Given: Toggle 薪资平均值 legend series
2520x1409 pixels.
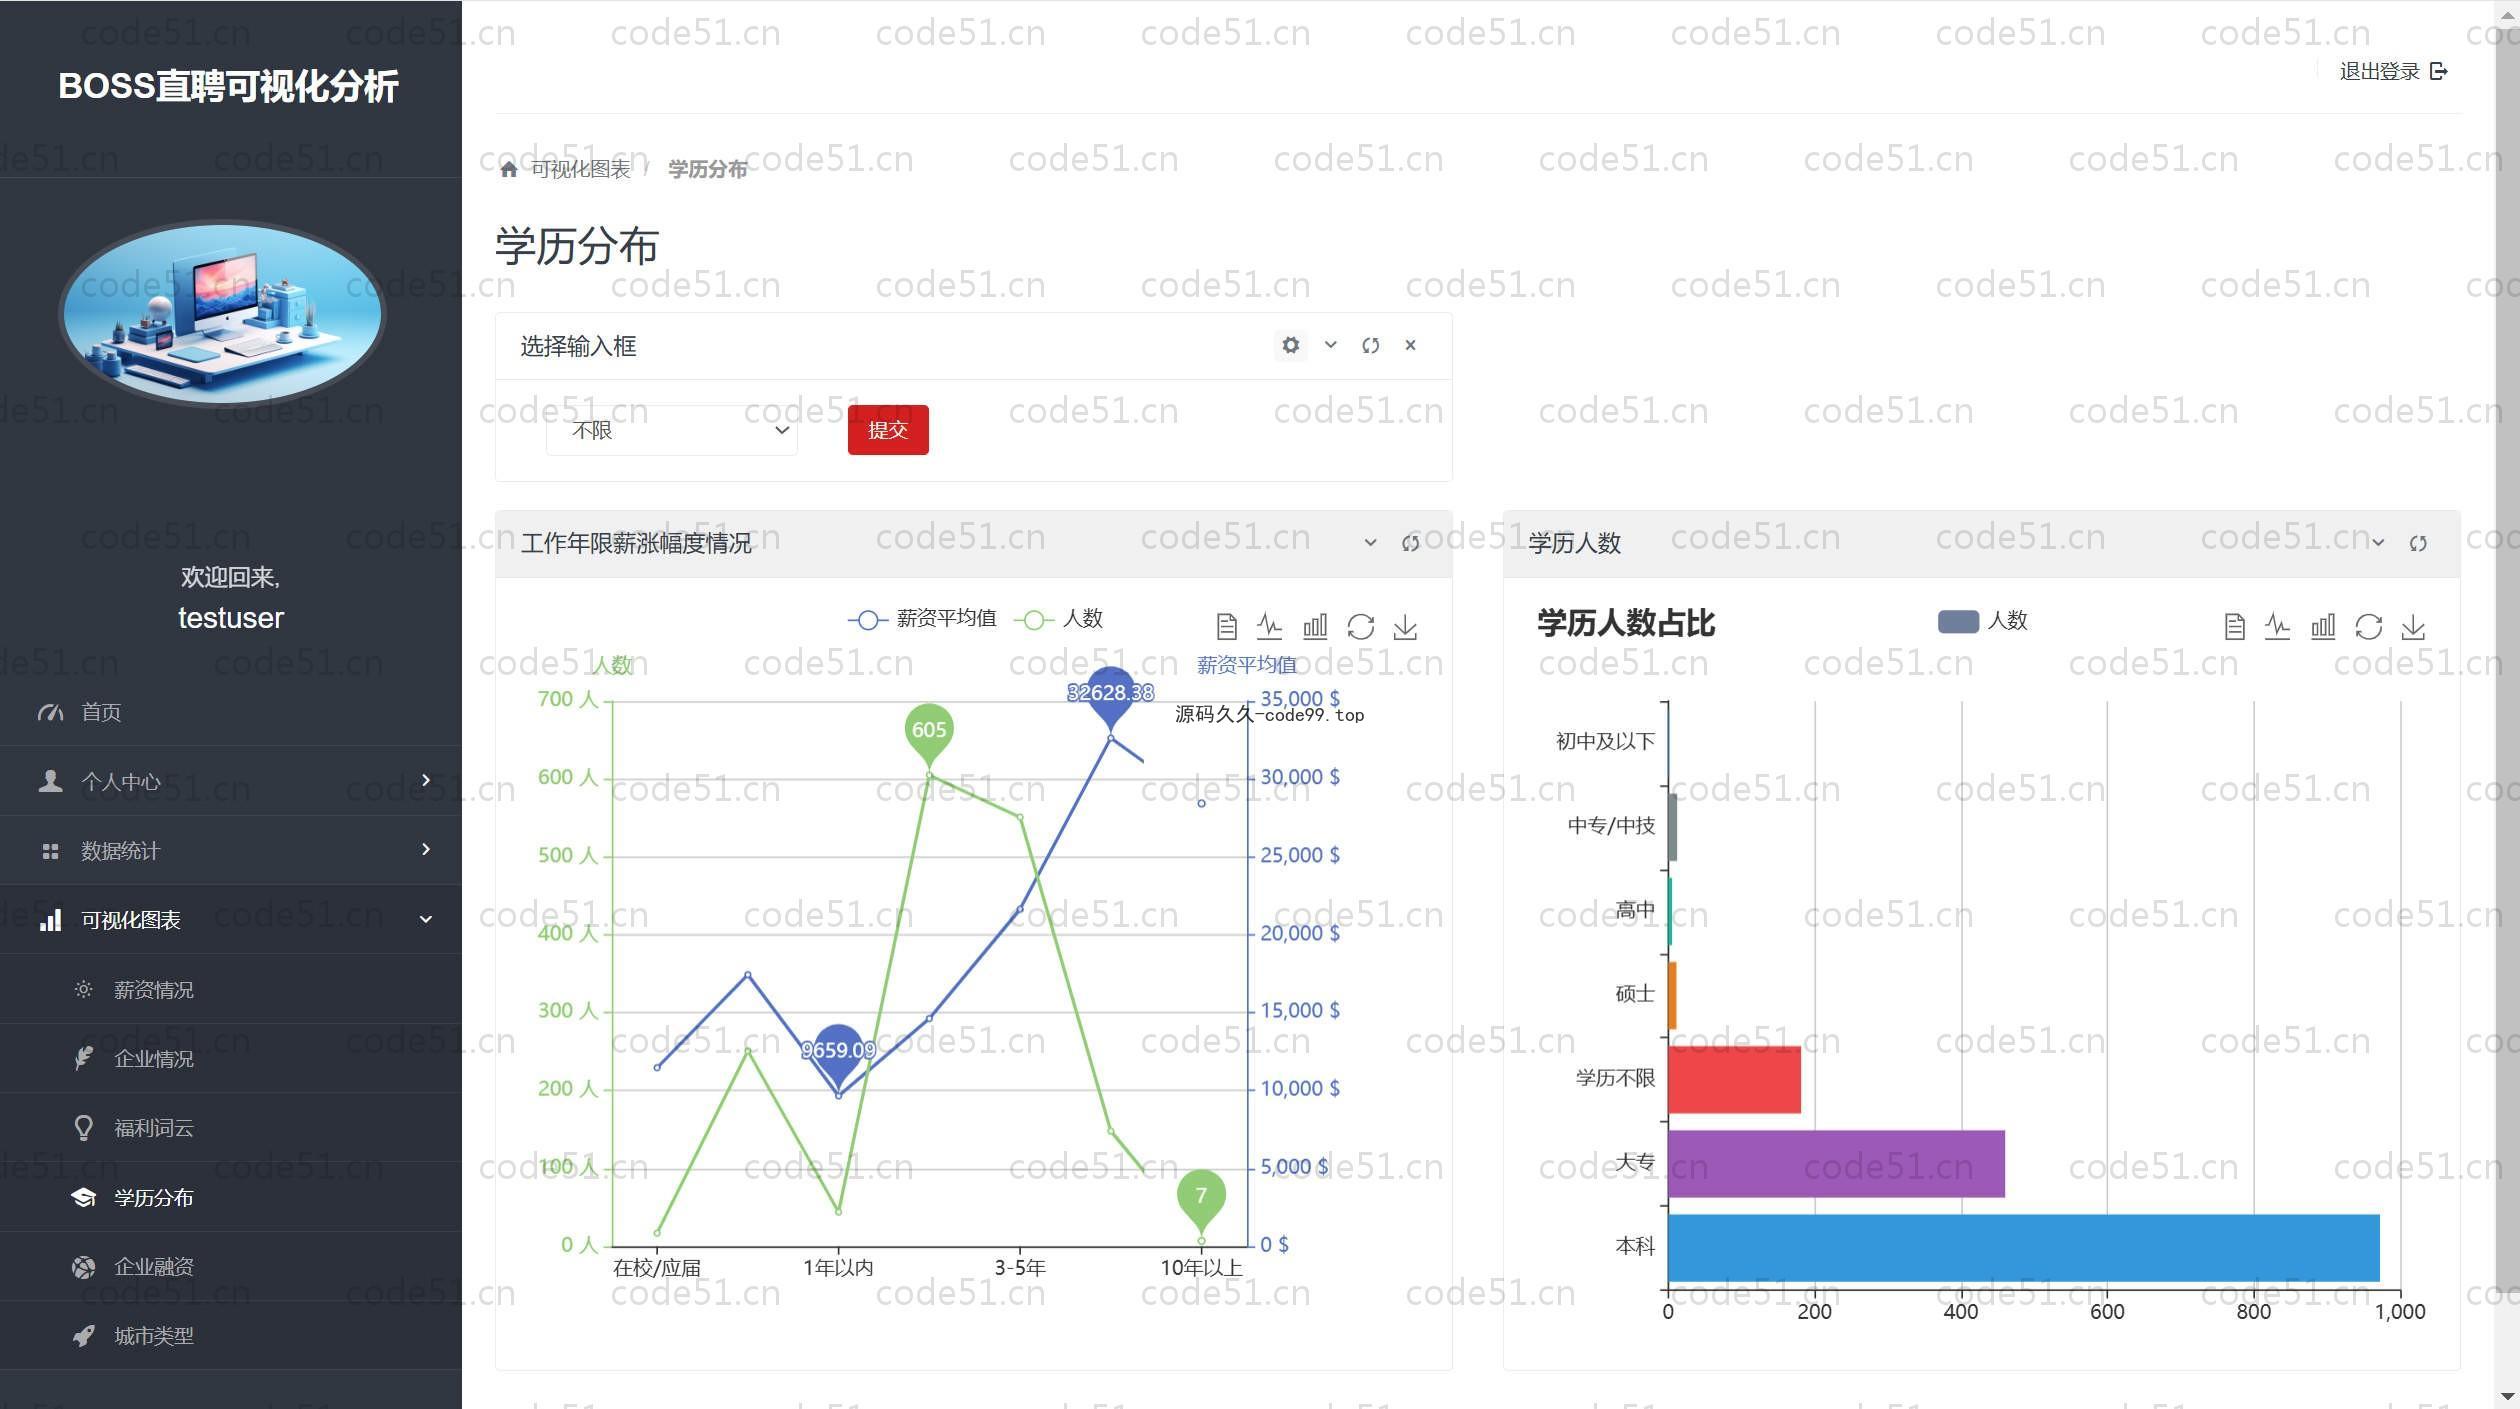Looking at the screenshot, I should 922,619.
